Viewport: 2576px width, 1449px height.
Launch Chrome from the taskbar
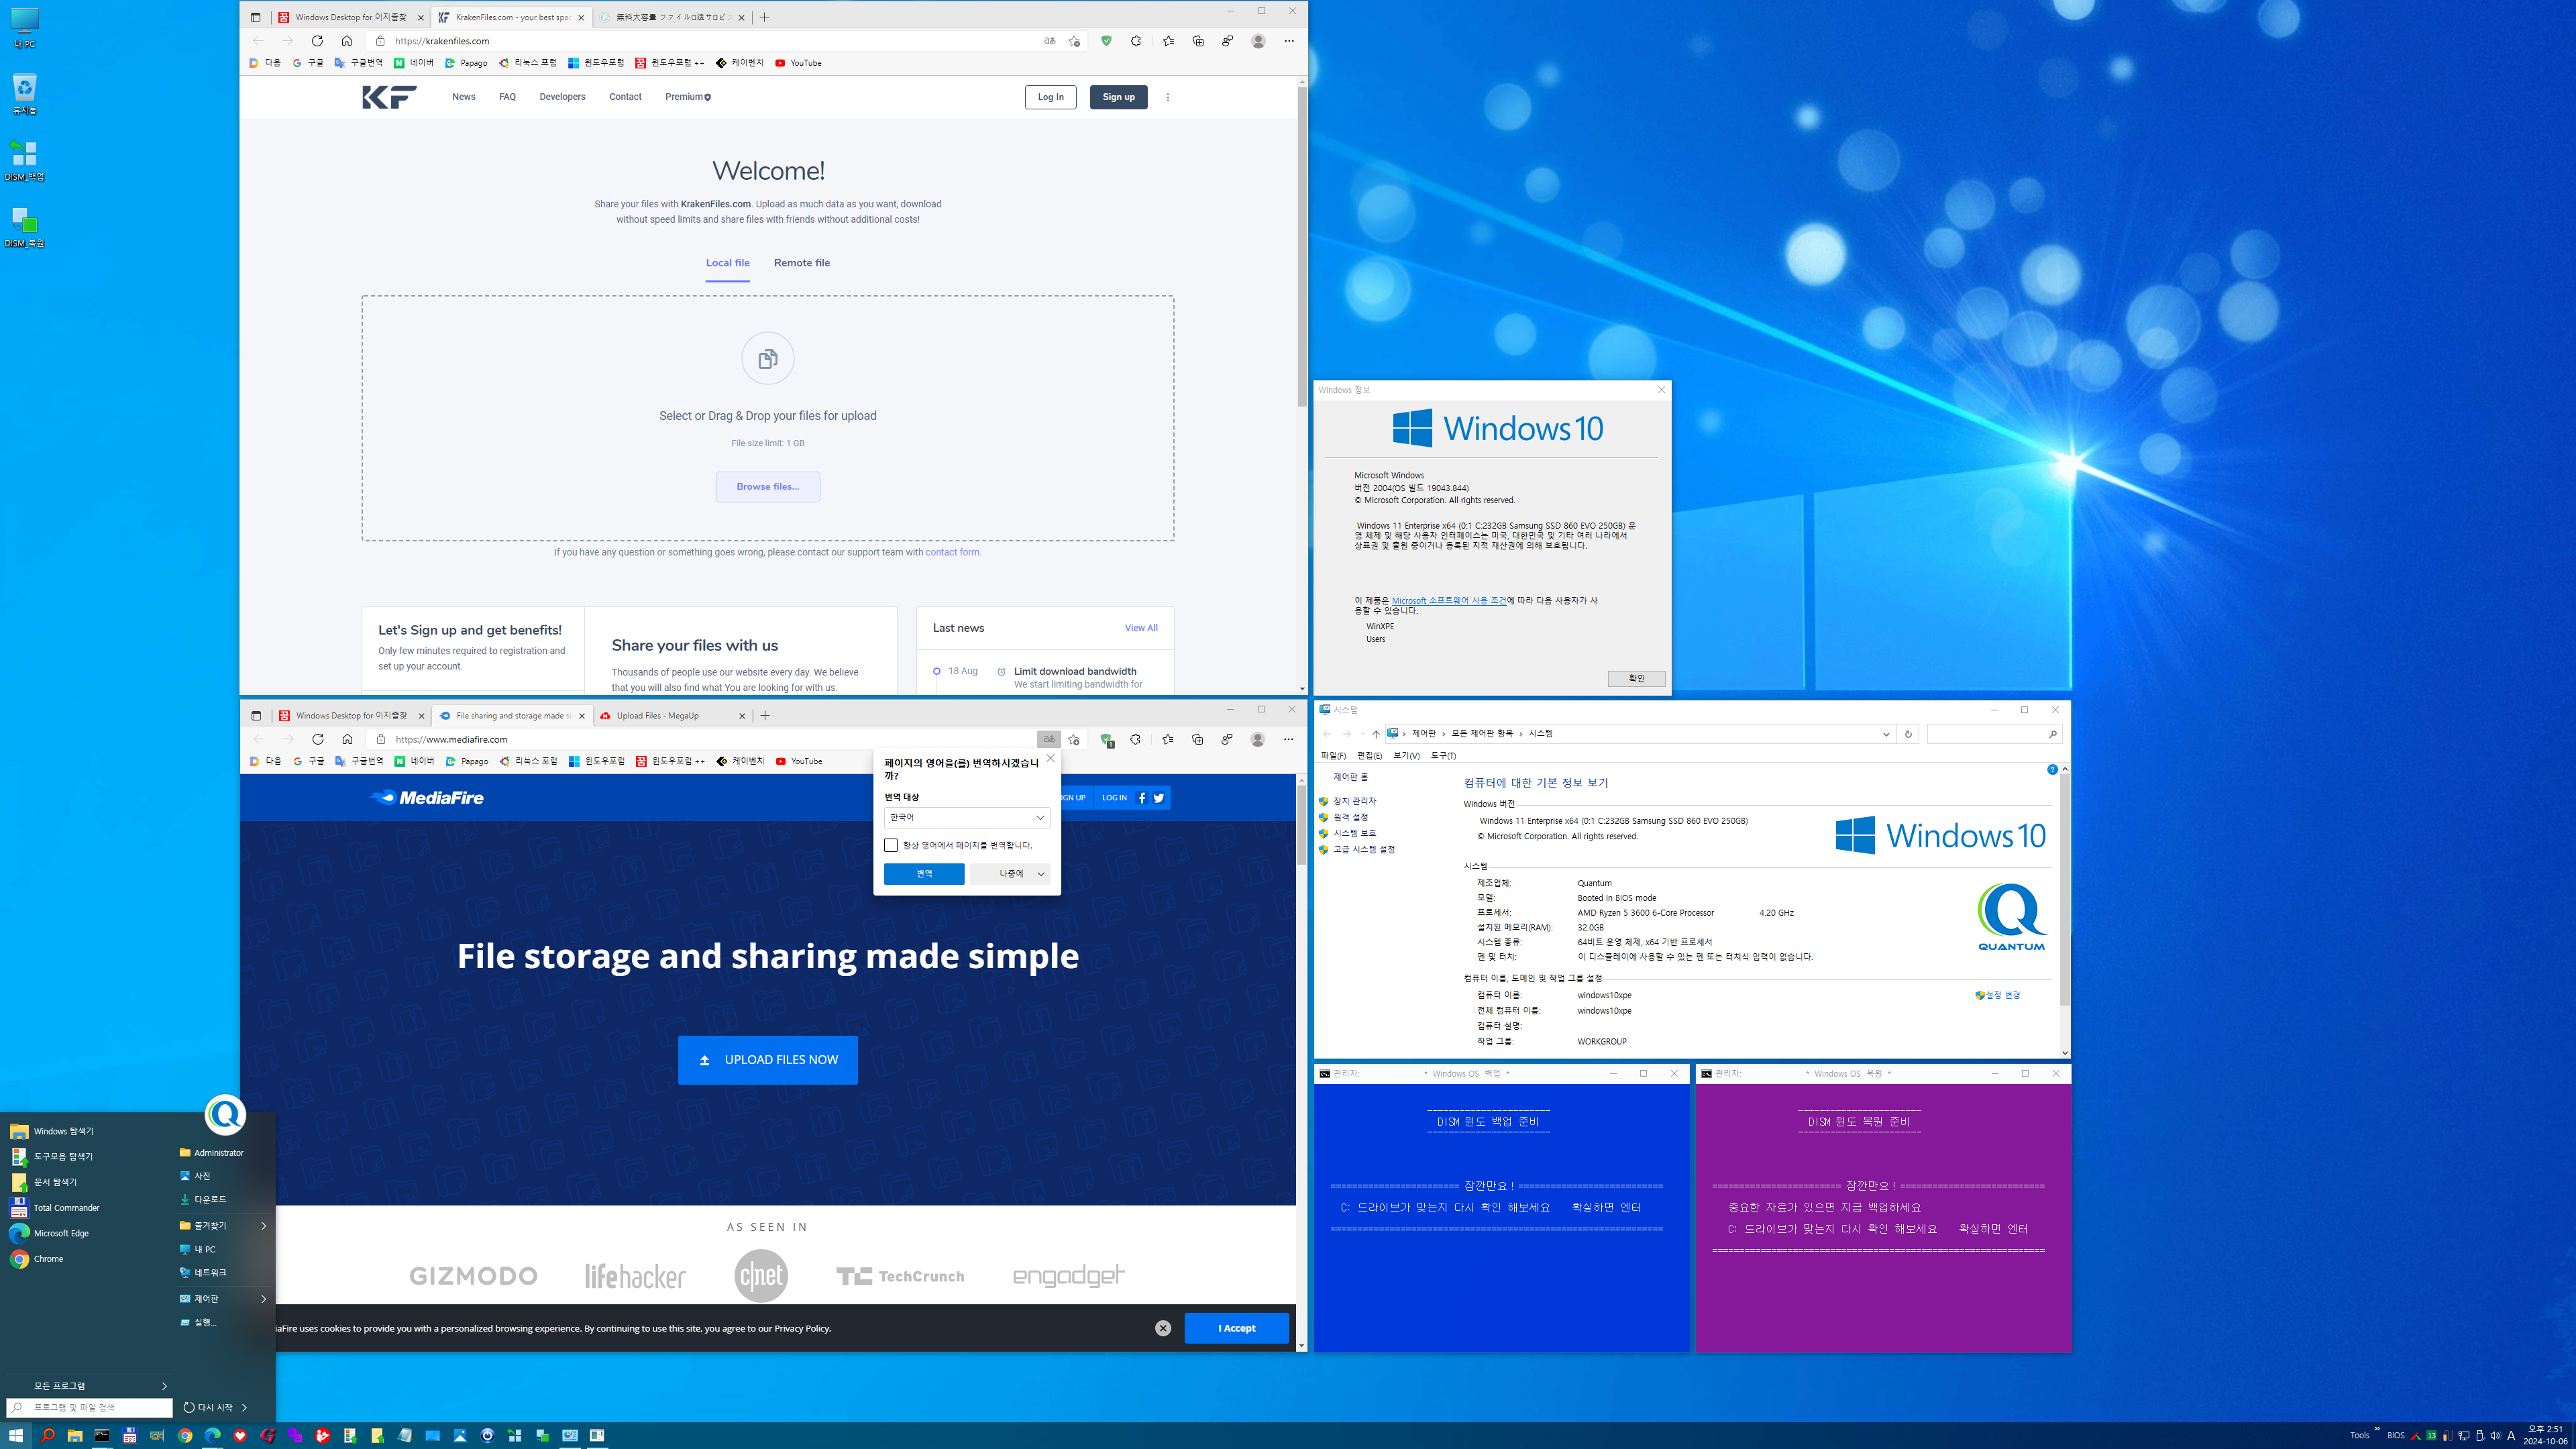185,1435
